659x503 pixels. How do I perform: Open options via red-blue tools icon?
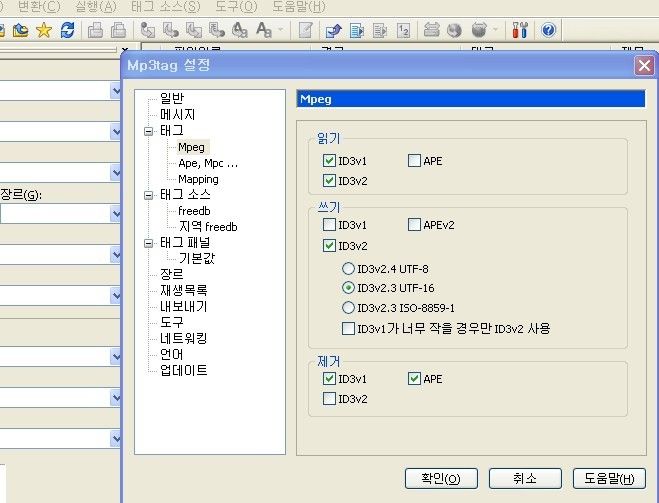pyautogui.click(x=520, y=30)
